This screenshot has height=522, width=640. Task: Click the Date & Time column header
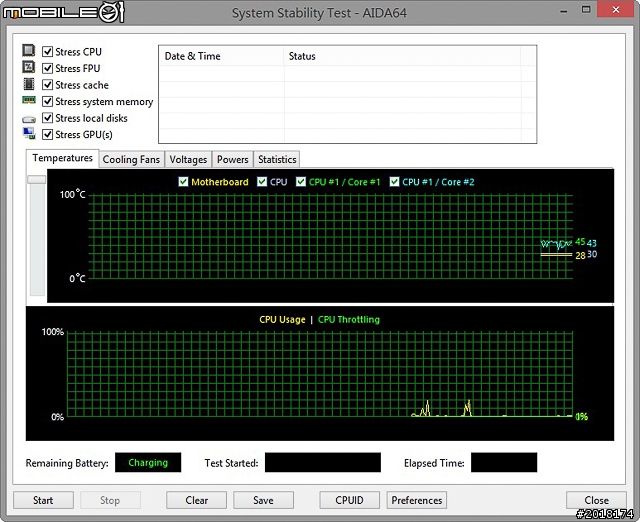(221, 56)
